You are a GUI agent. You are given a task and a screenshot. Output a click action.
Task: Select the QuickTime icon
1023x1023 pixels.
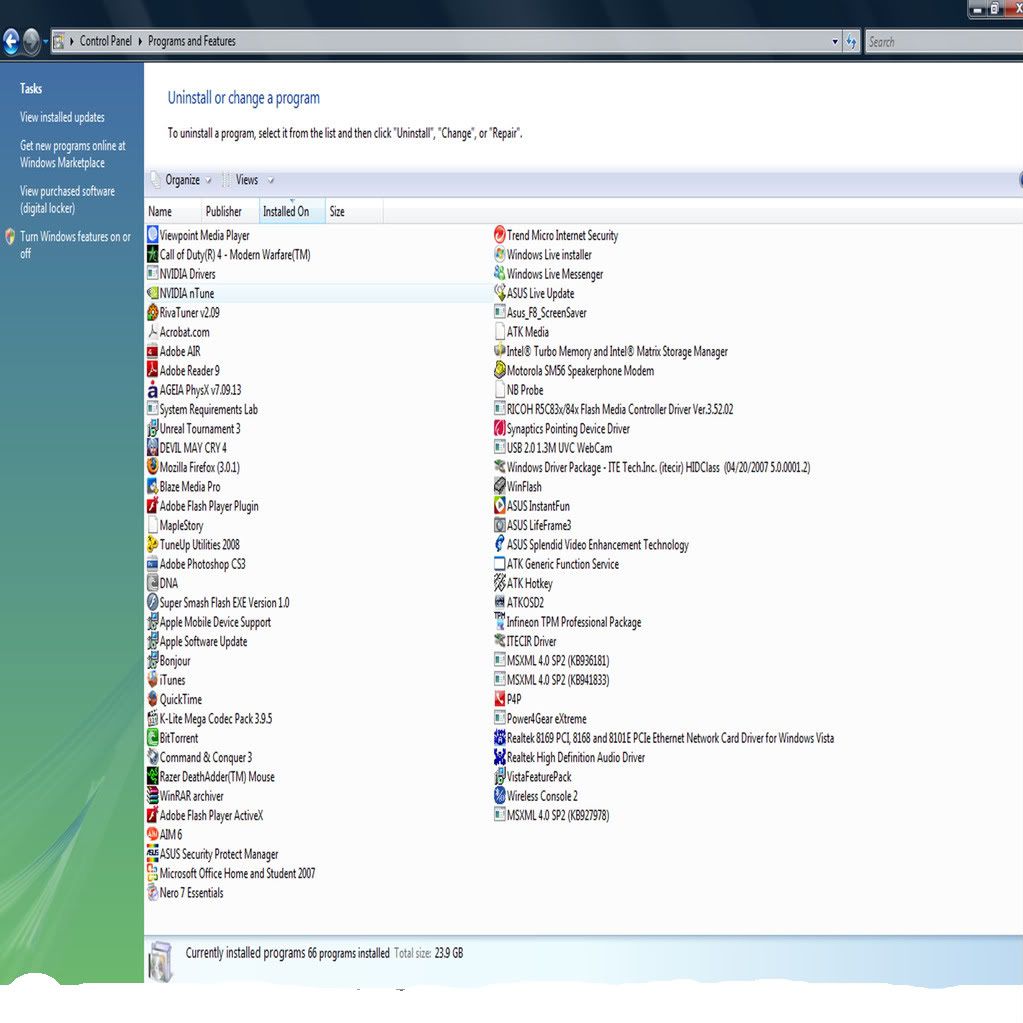[153, 699]
